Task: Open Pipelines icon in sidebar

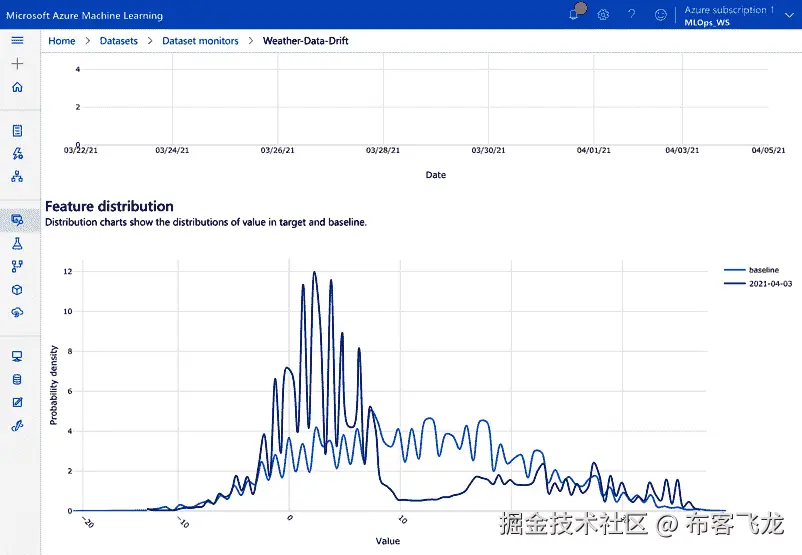Action: tap(17, 267)
